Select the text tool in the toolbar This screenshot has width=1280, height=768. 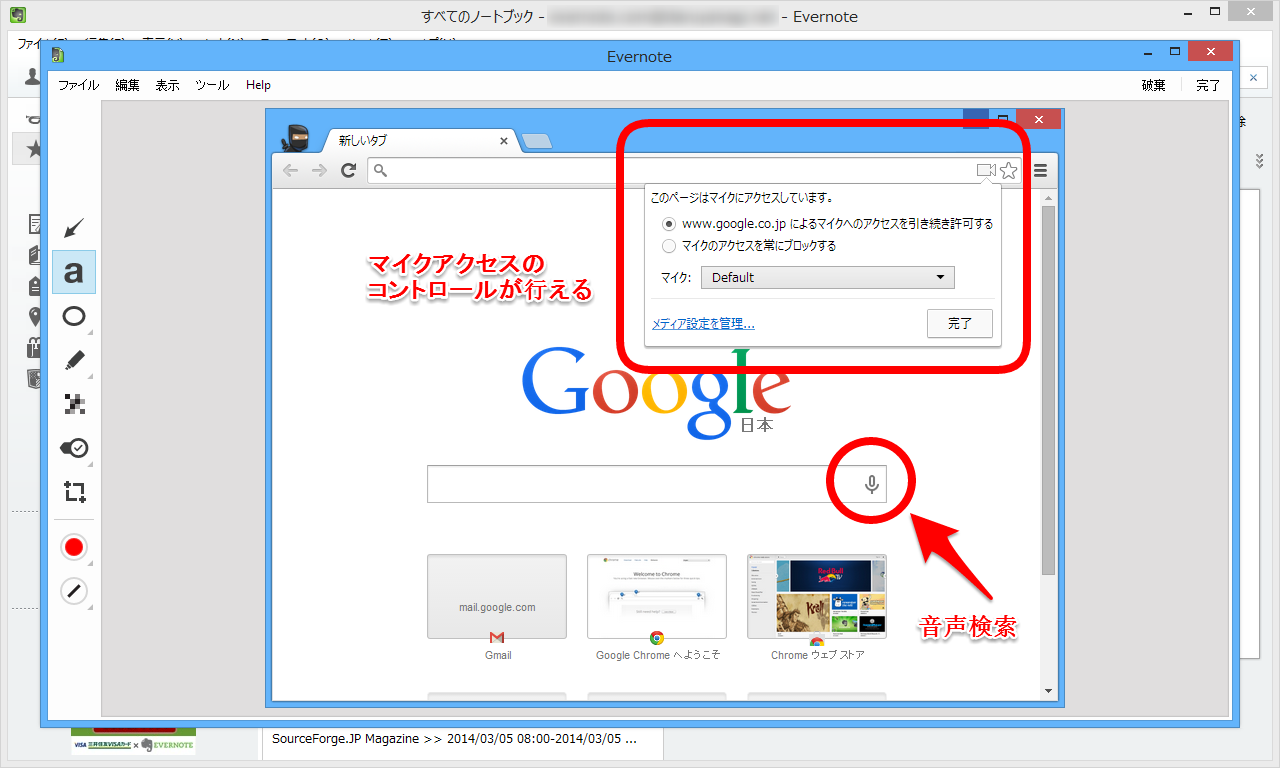point(74,270)
